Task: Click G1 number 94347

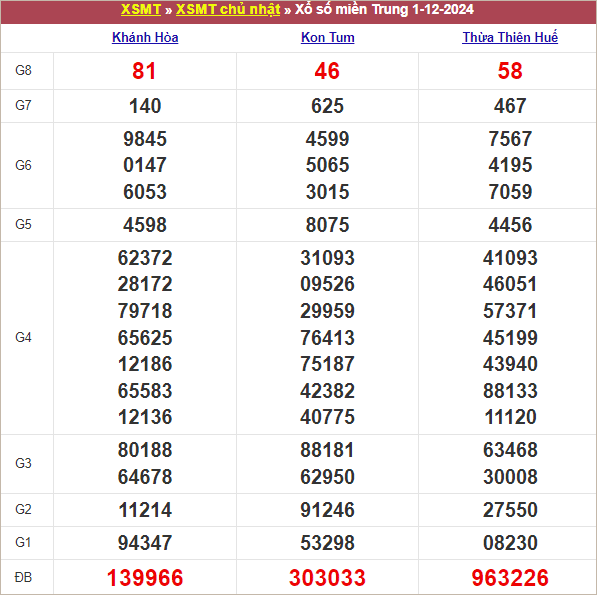Action: coord(145,543)
